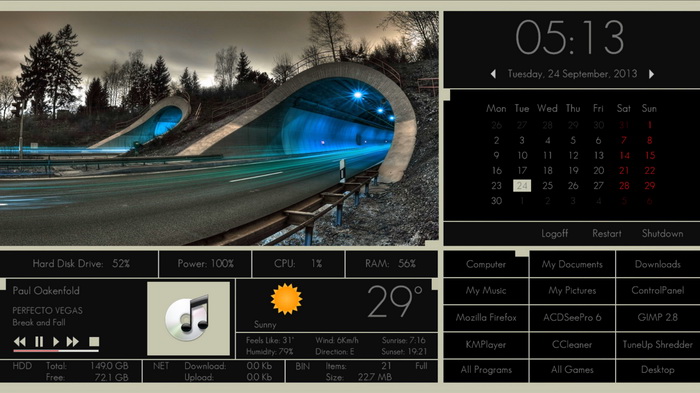Image resolution: width=700 pixels, height=393 pixels.
Task: Start playback with the play icon
Action: [56, 342]
